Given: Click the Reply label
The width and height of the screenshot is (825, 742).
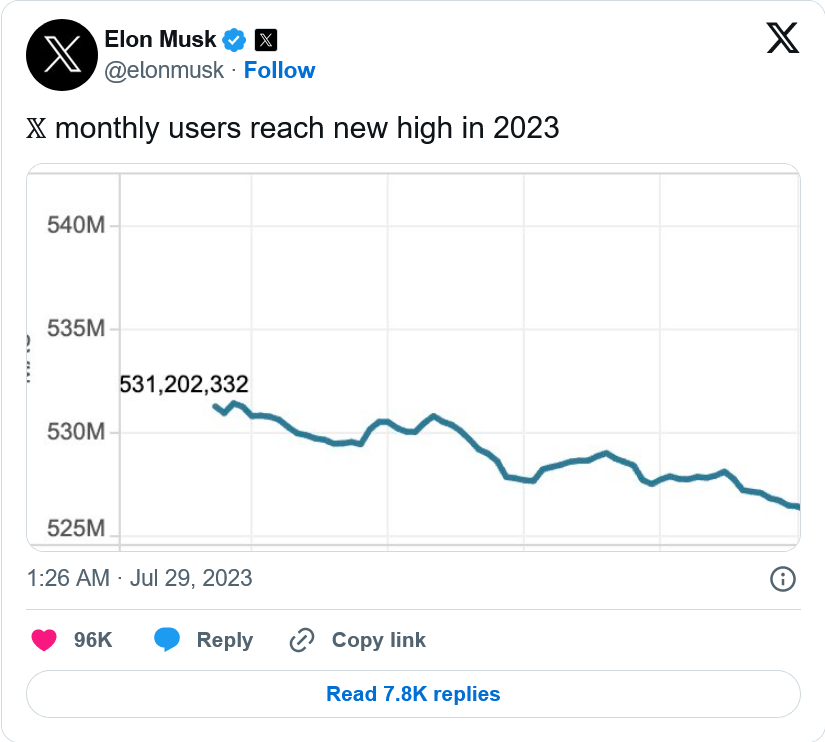Looking at the screenshot, I should pos(225,640).
